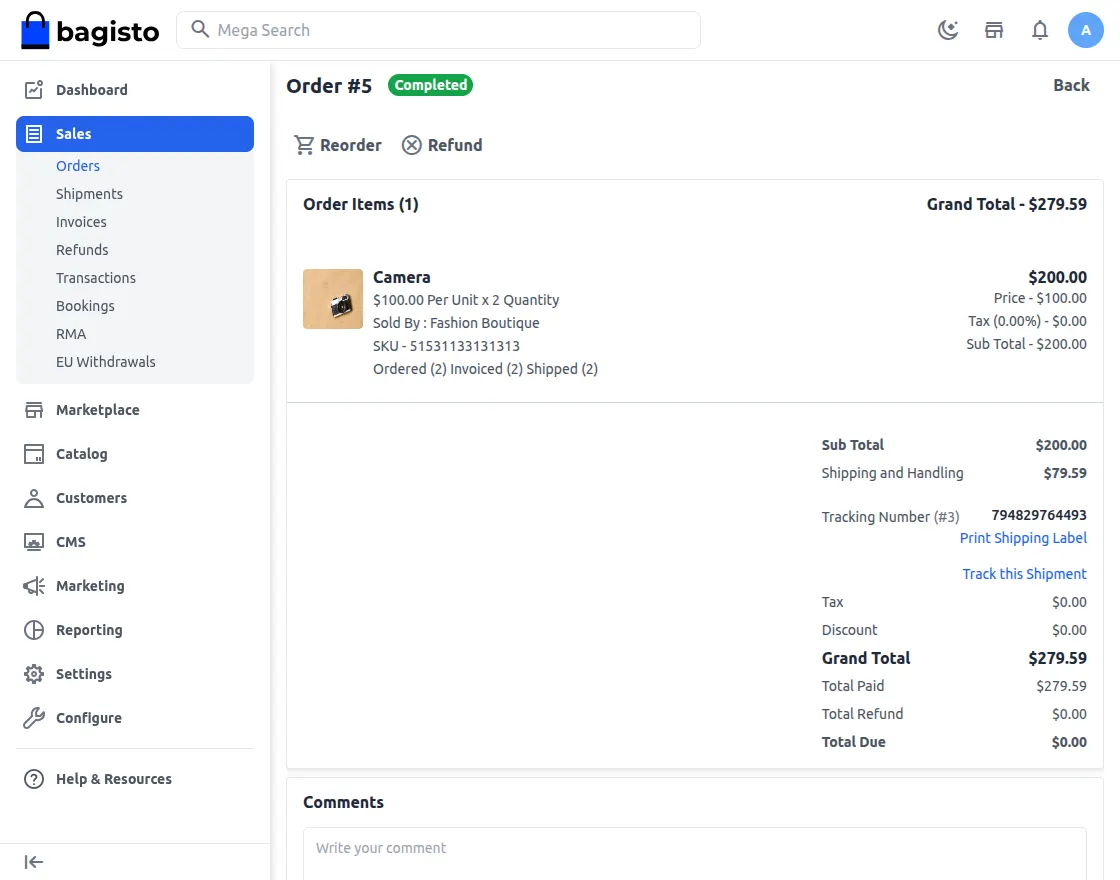Viewport: 1120px width, 880px height.
Task: Click the Marketing megaphone icon
Action: coord(34,586)
